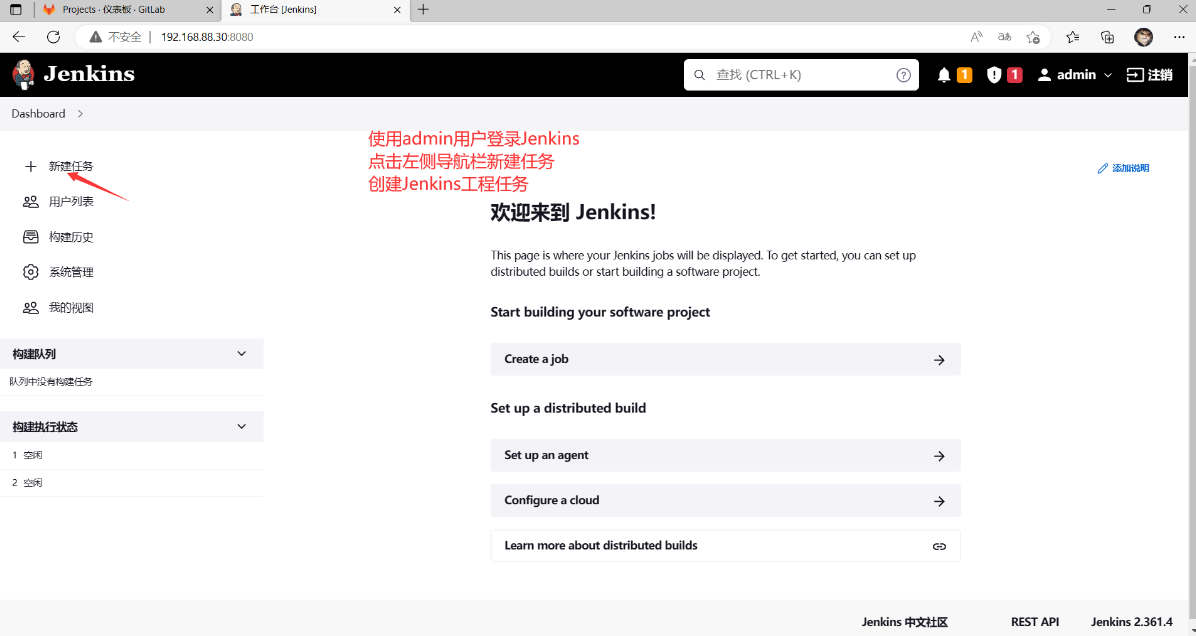Click Create a job

(725, 359)
